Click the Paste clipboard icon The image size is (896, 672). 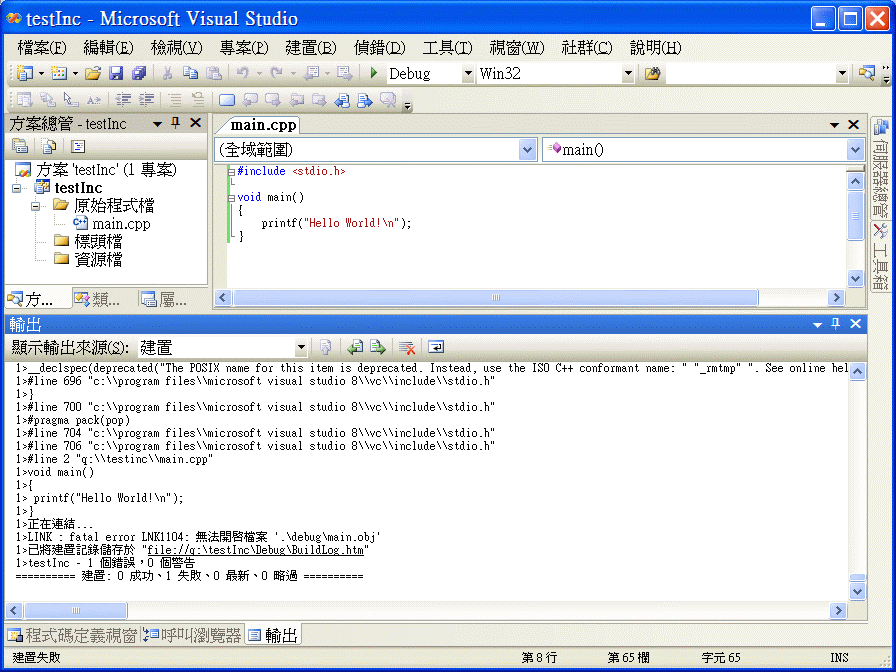point(214,73)
